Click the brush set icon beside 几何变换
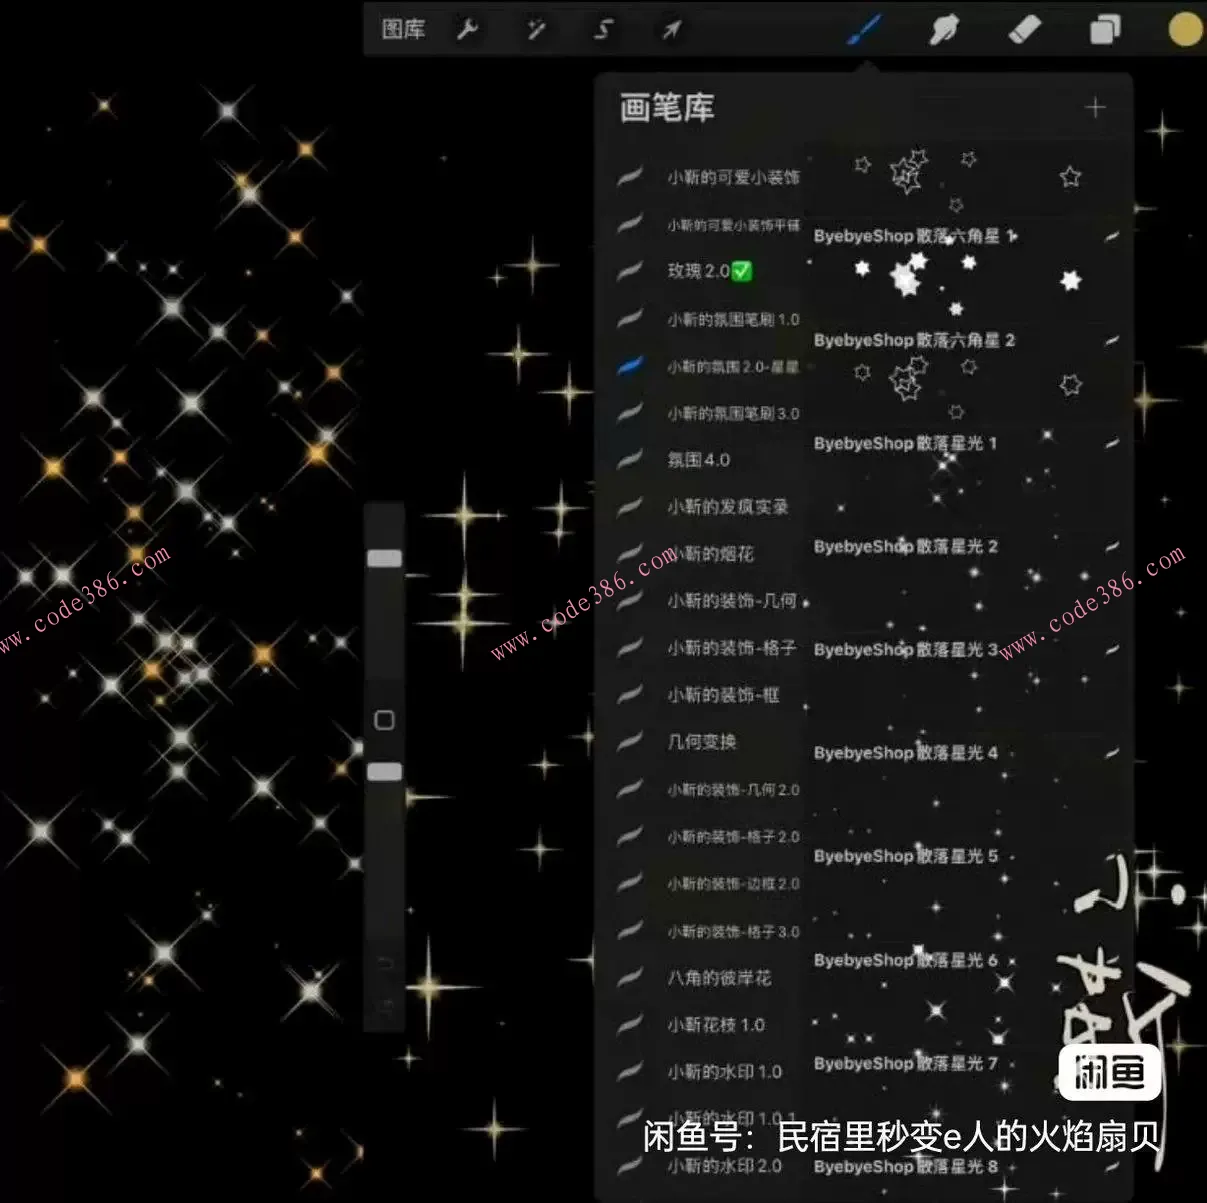 [629, 742]
